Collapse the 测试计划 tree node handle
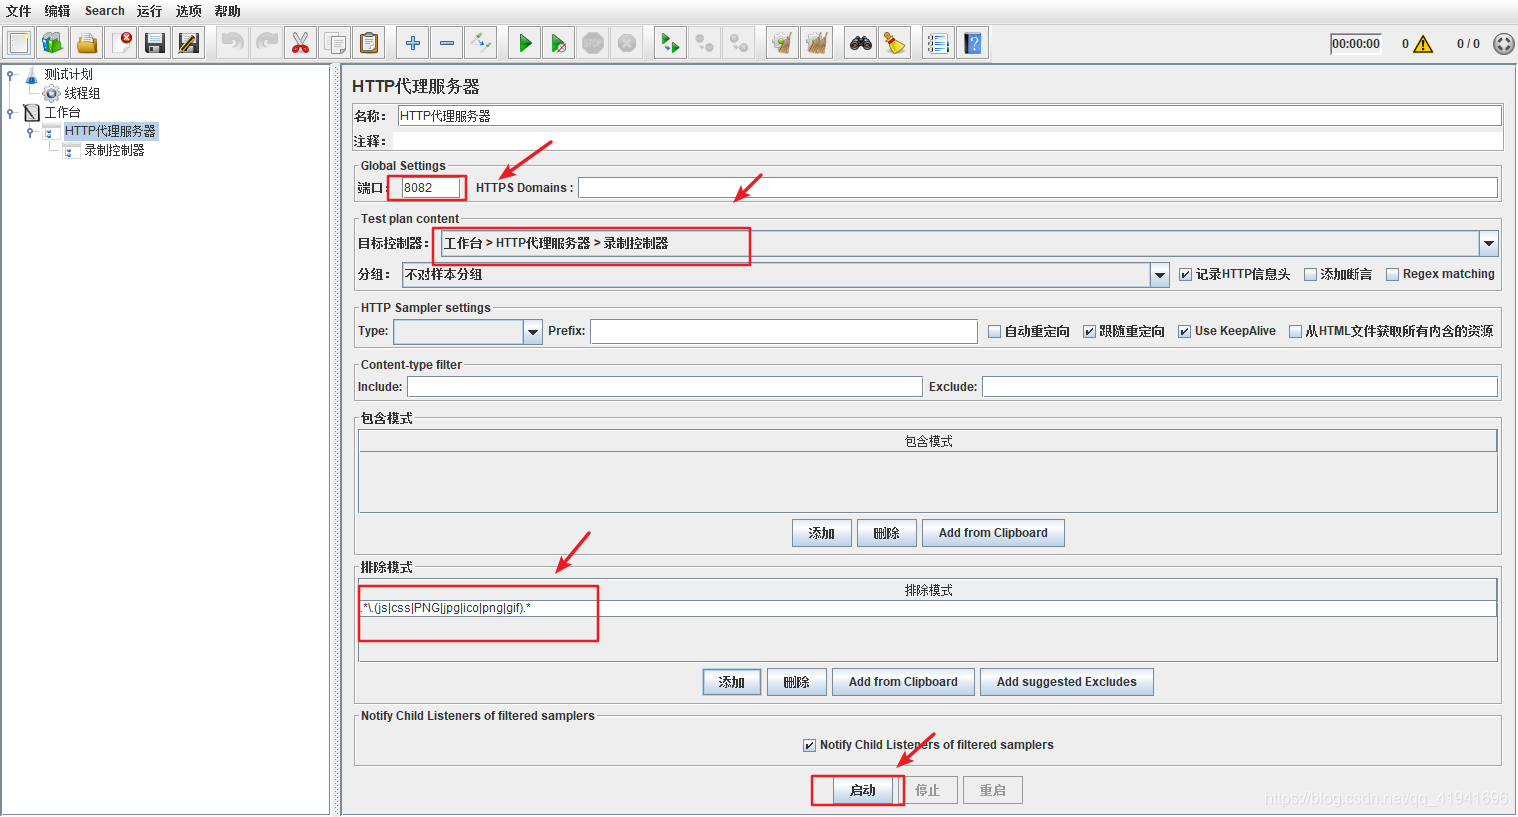 click(x=10, y=75)
